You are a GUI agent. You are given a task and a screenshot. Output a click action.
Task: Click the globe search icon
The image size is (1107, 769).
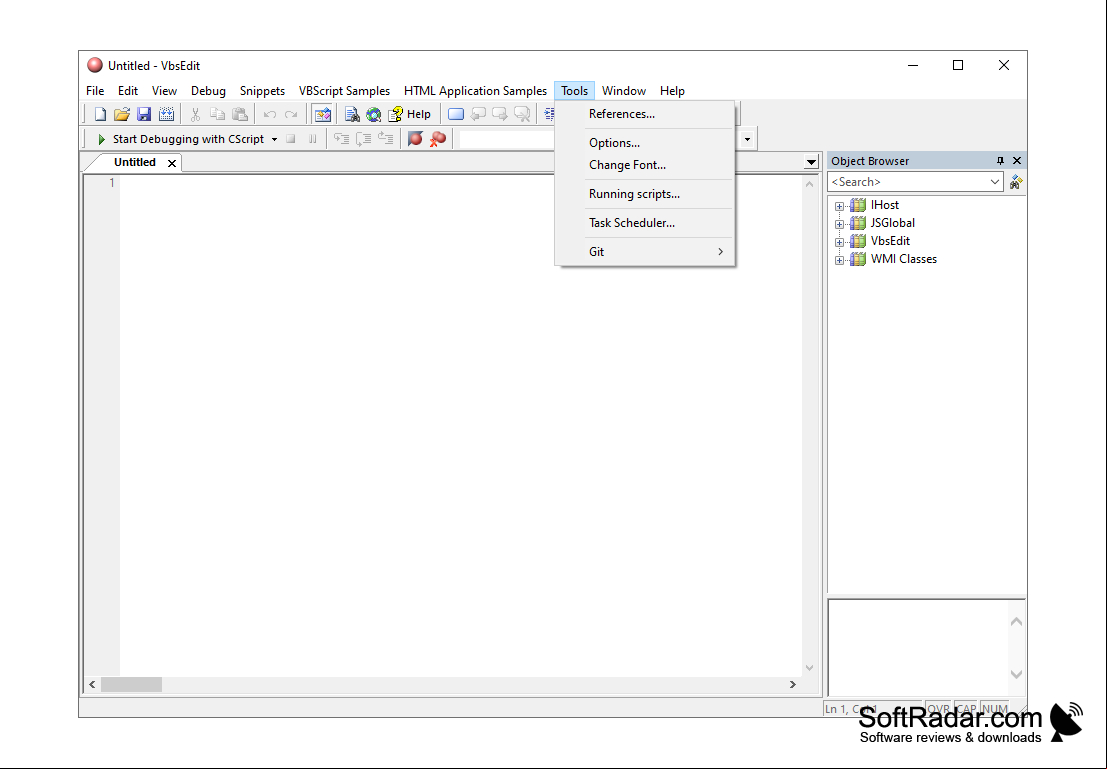[373, 114]
